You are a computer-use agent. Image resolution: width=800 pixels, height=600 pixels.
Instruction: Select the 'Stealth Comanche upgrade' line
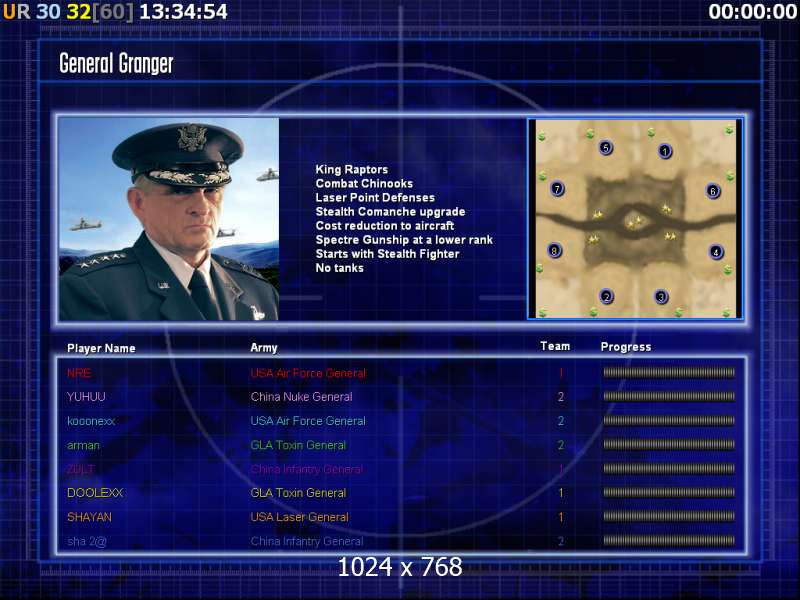click(390, 211)
